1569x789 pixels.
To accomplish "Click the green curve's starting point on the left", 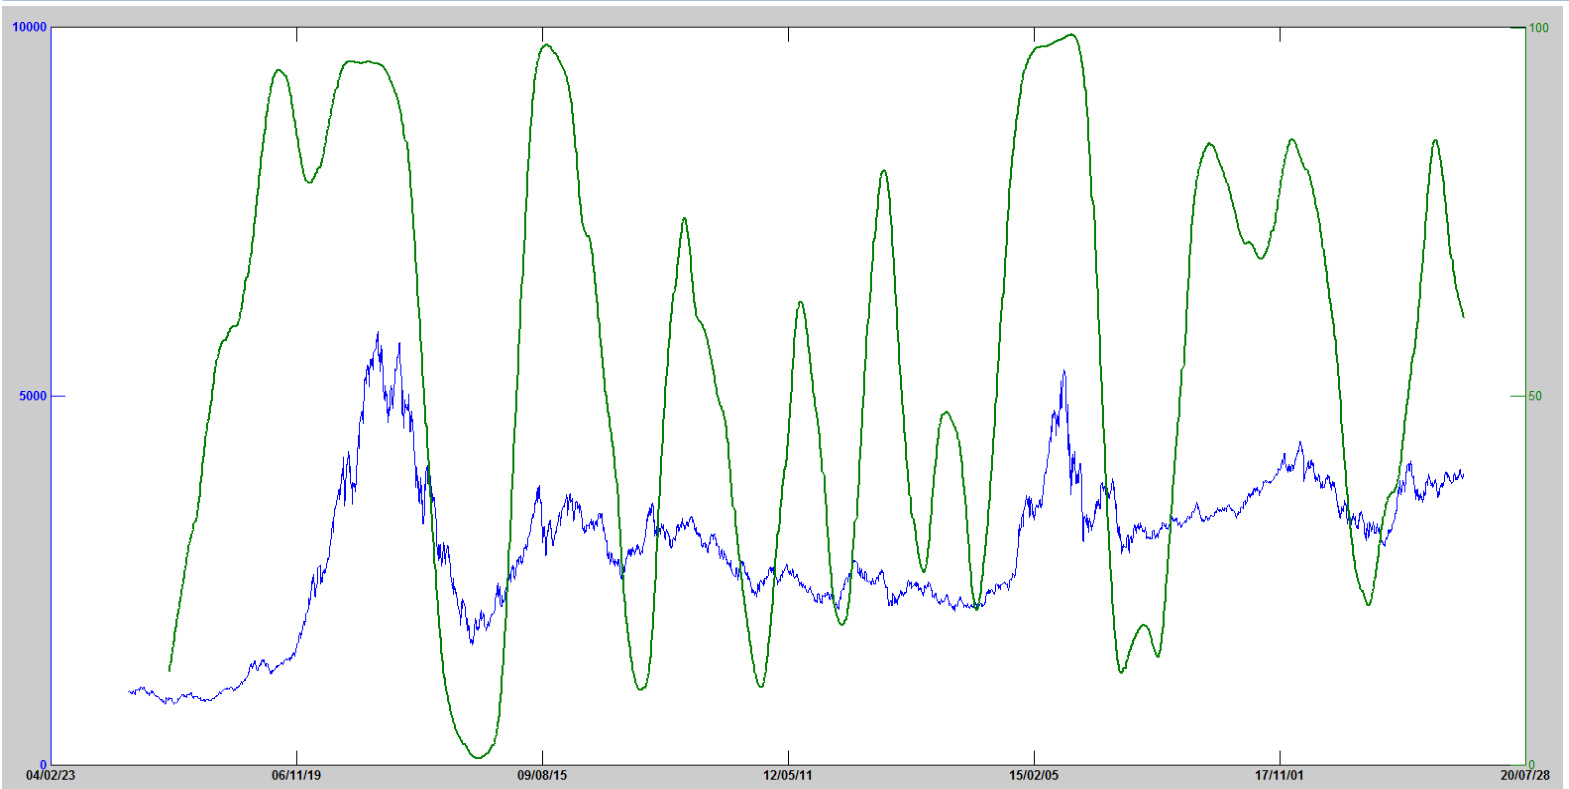I will 169,670.
